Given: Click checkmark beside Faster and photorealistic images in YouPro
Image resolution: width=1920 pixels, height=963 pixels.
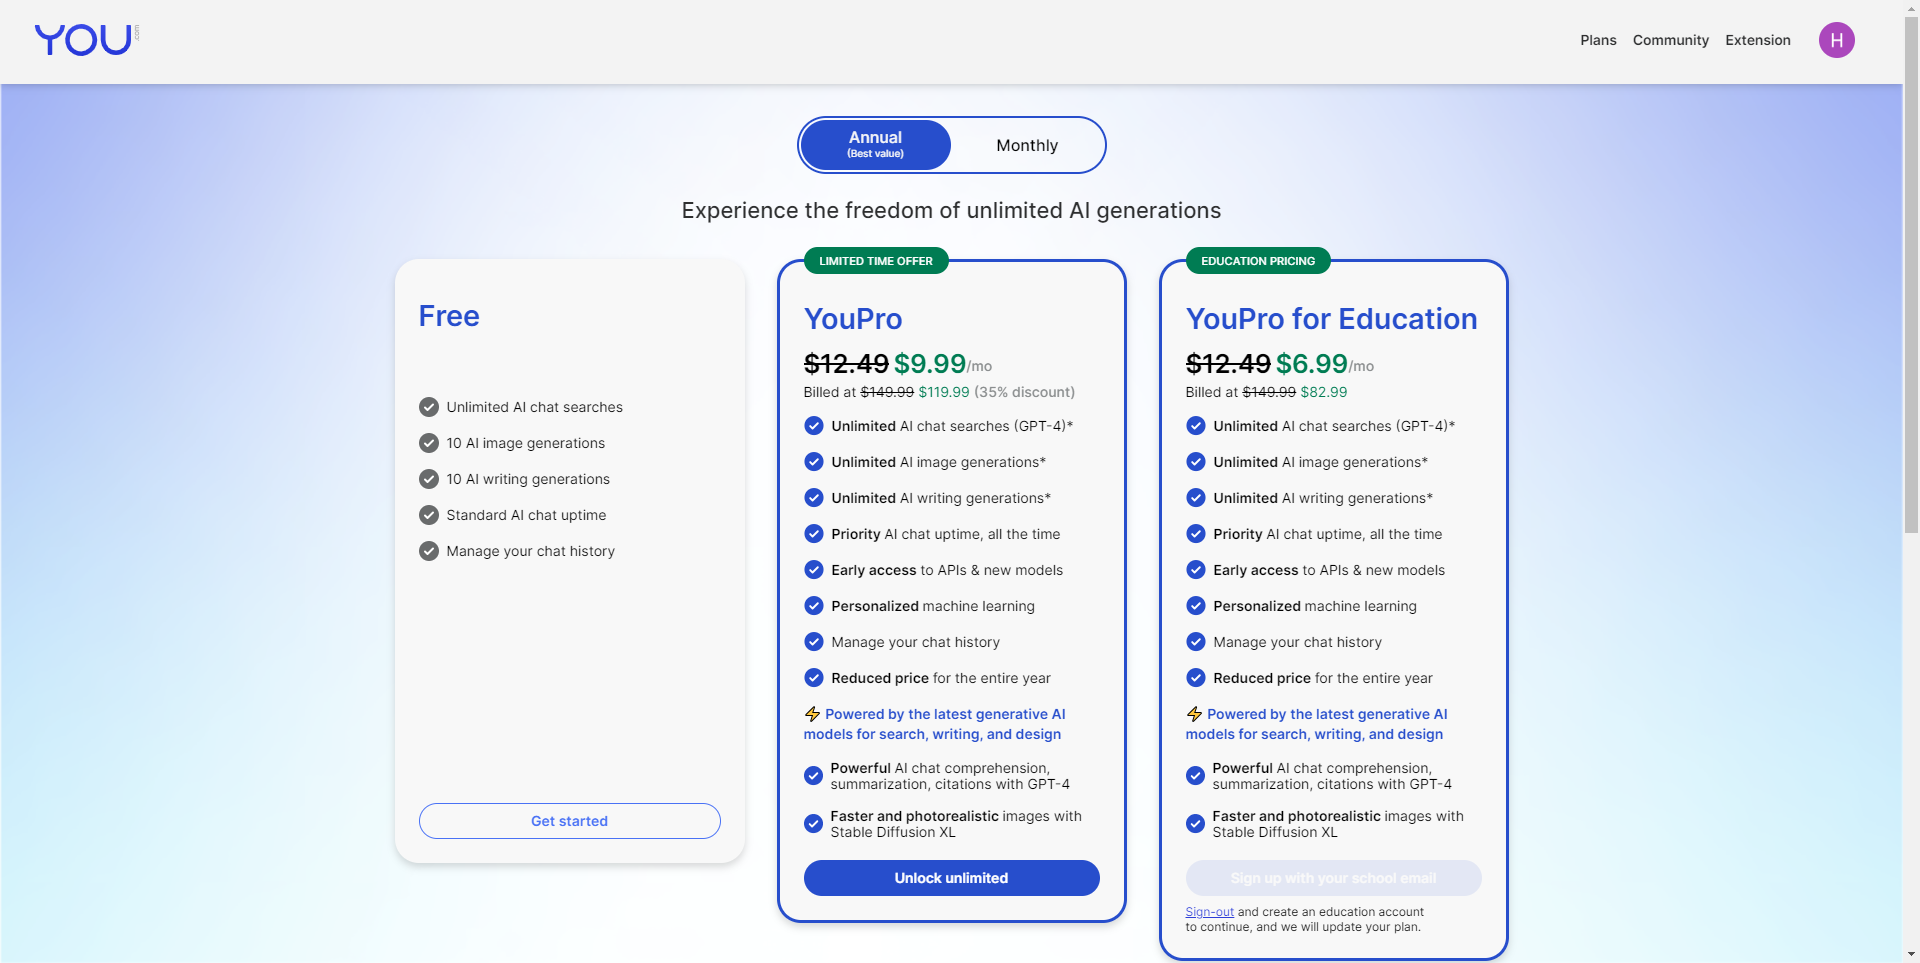Looking at the screenshot, I should point(814,824).
